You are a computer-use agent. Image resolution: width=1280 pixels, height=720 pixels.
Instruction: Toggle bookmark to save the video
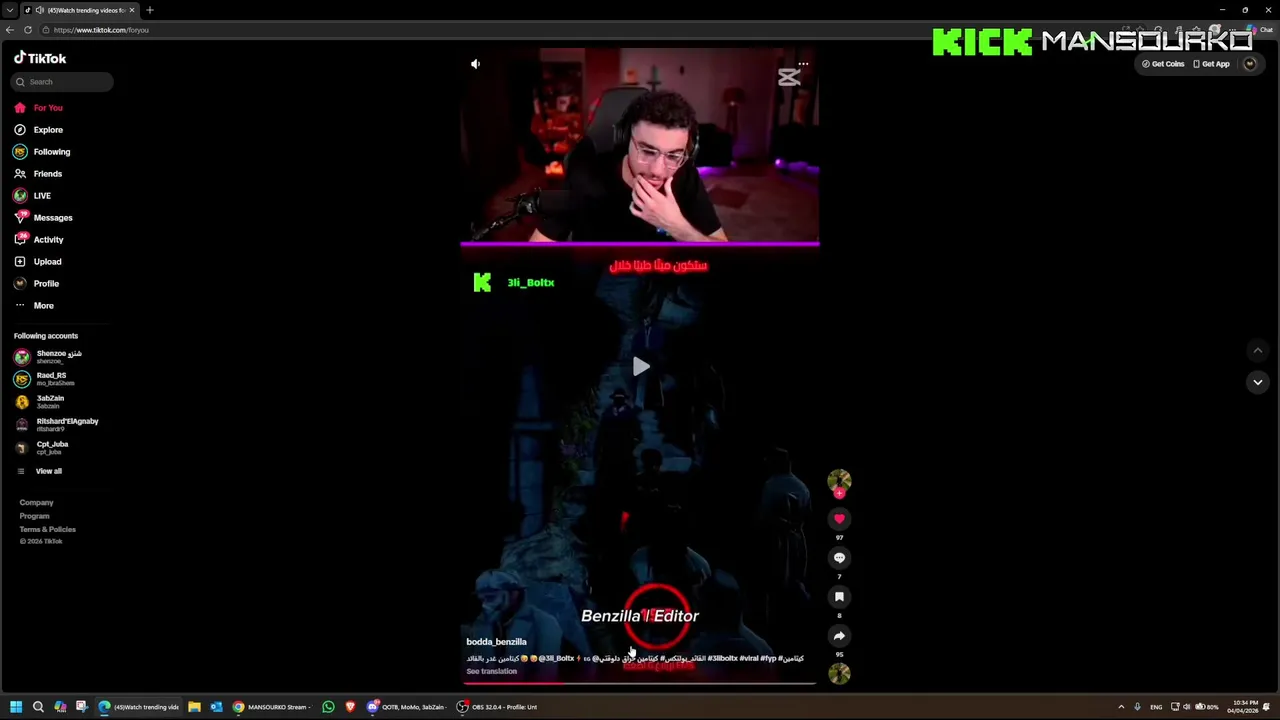point(839,597)
